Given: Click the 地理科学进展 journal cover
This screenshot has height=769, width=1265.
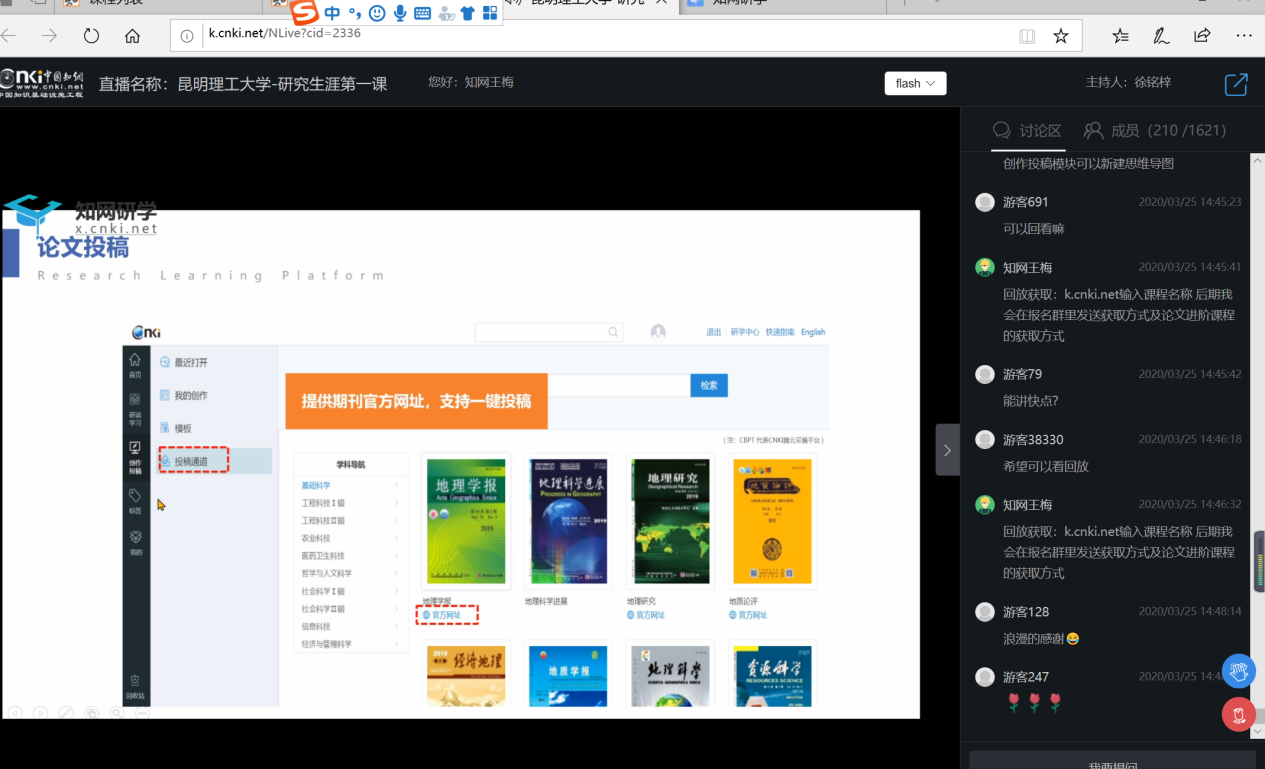Looking at the screenshot, I should click(568, 521).
